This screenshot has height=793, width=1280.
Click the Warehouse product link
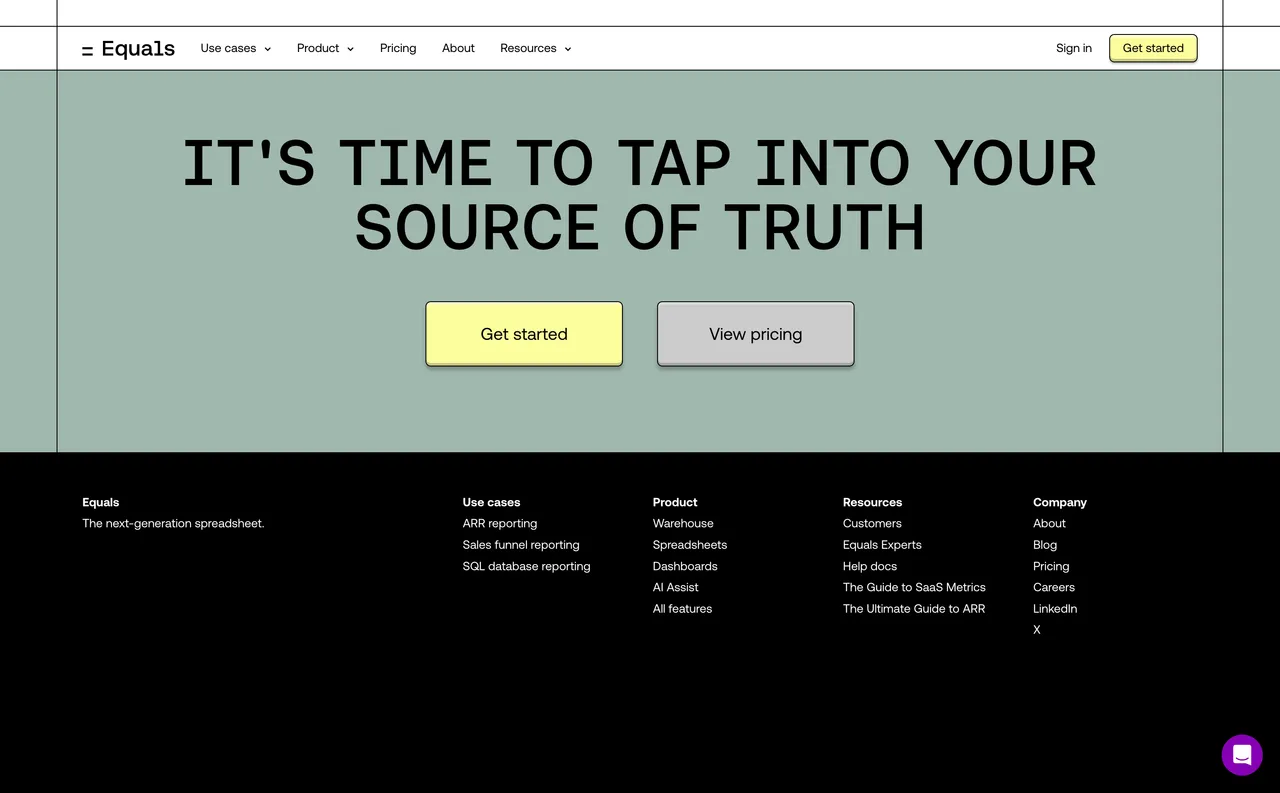point(683,523)
